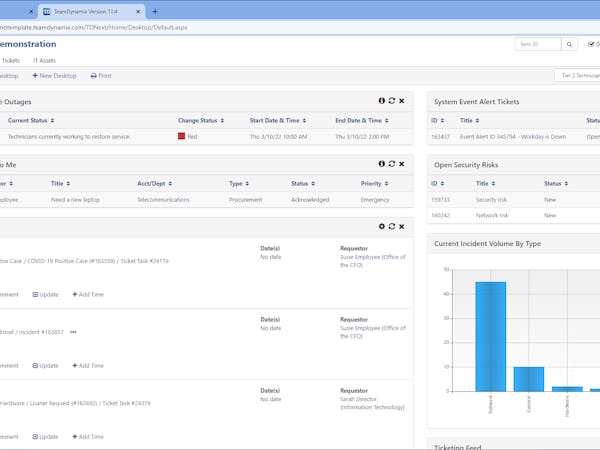Screen dimensions: 600x450
Task: Sort System Event Alert Tickets by ID
Action: (x=437, y=121)
